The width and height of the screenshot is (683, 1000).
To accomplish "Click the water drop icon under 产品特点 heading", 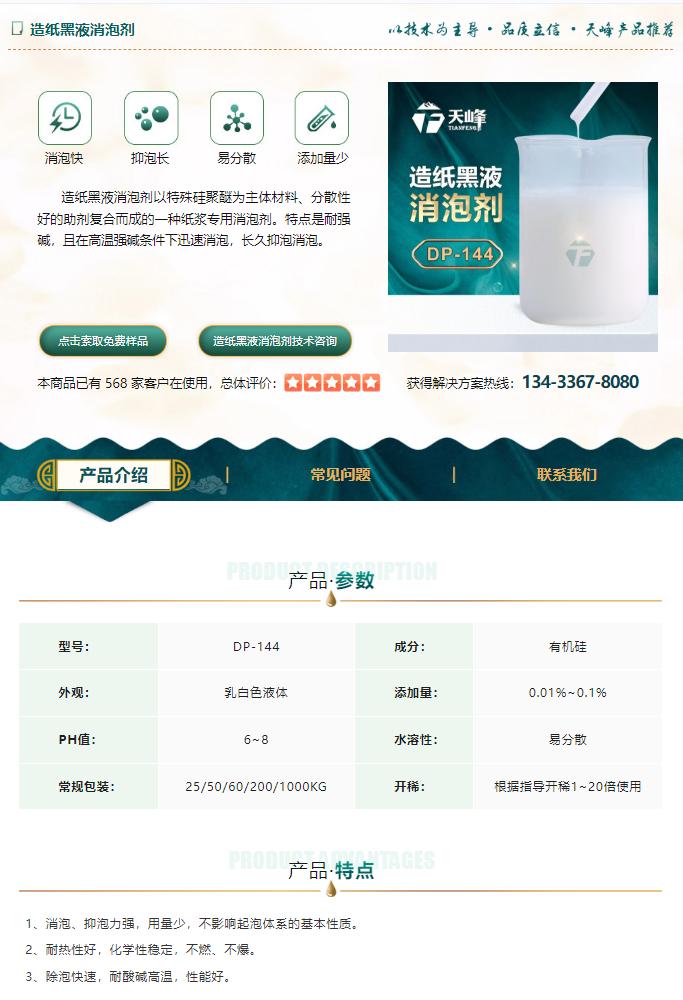I will coord(331,889).
